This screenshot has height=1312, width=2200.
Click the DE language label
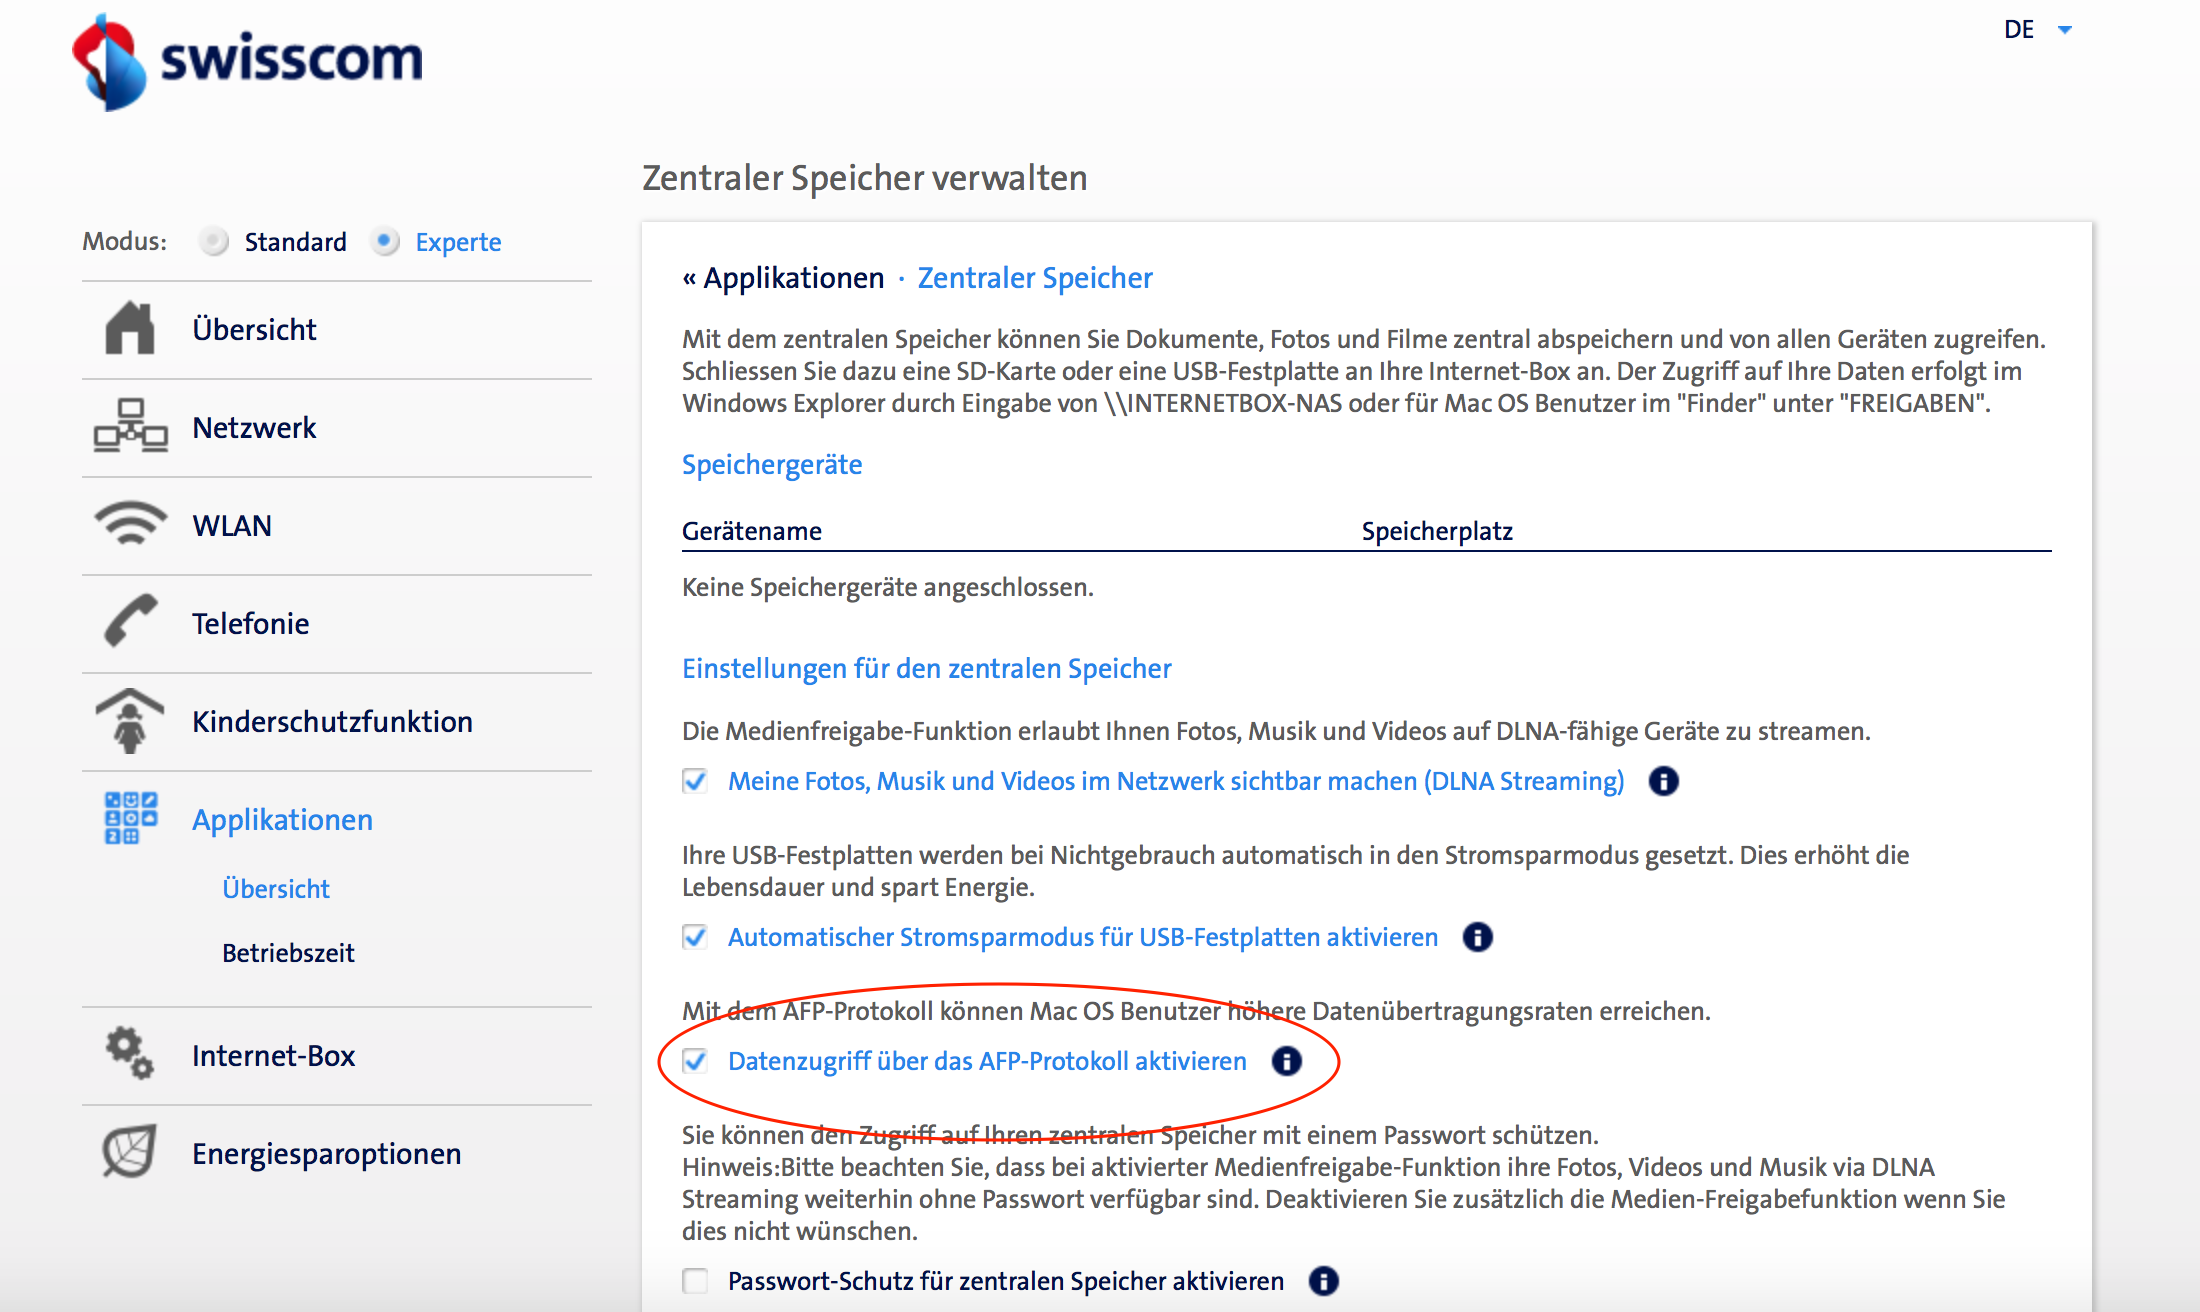[2019, 29]
